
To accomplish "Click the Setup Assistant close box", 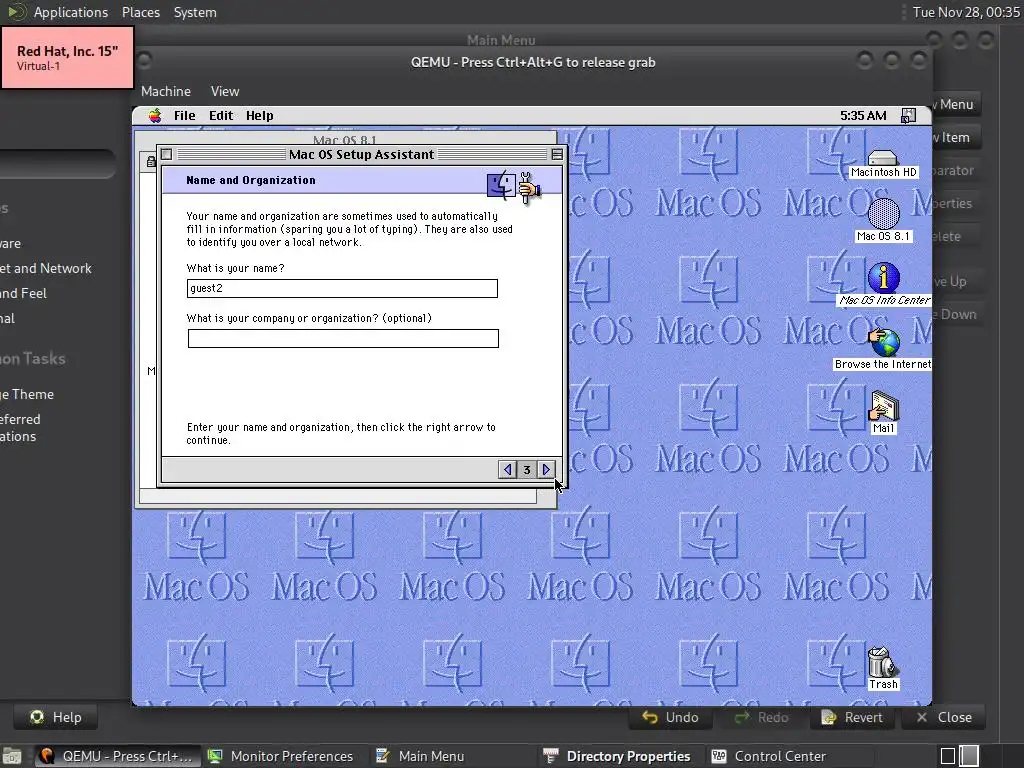I will pyautogui.click(x=167, y=155).
